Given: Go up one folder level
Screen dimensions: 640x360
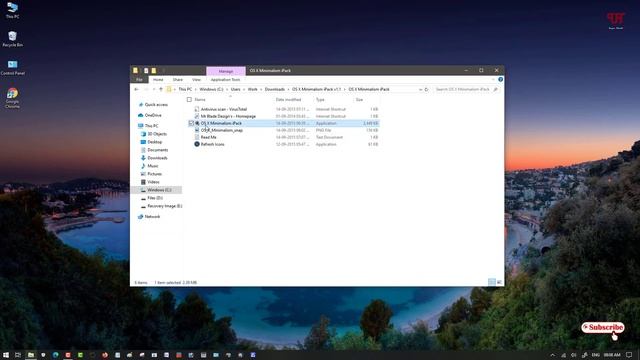Looking at the screenshot, I should 161,89.
